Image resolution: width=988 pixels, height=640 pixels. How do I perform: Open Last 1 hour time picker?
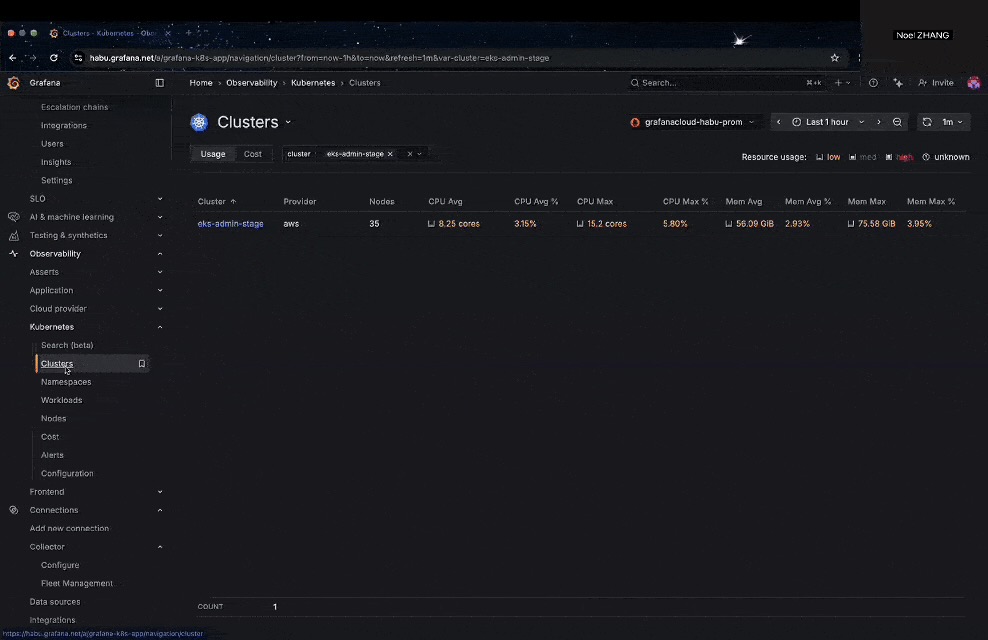(827, 122)
